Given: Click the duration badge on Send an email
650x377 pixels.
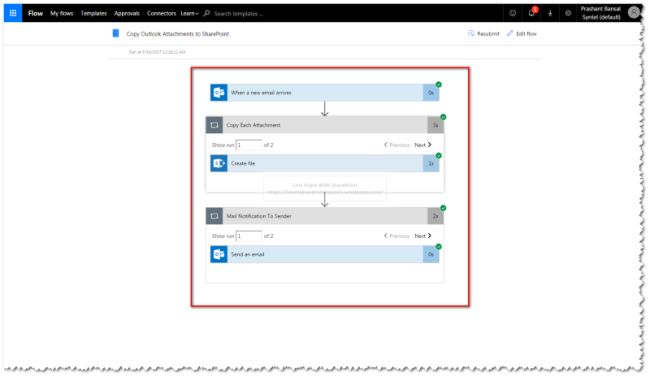Looking at the screenshot, I should click(x=431, y=254).
